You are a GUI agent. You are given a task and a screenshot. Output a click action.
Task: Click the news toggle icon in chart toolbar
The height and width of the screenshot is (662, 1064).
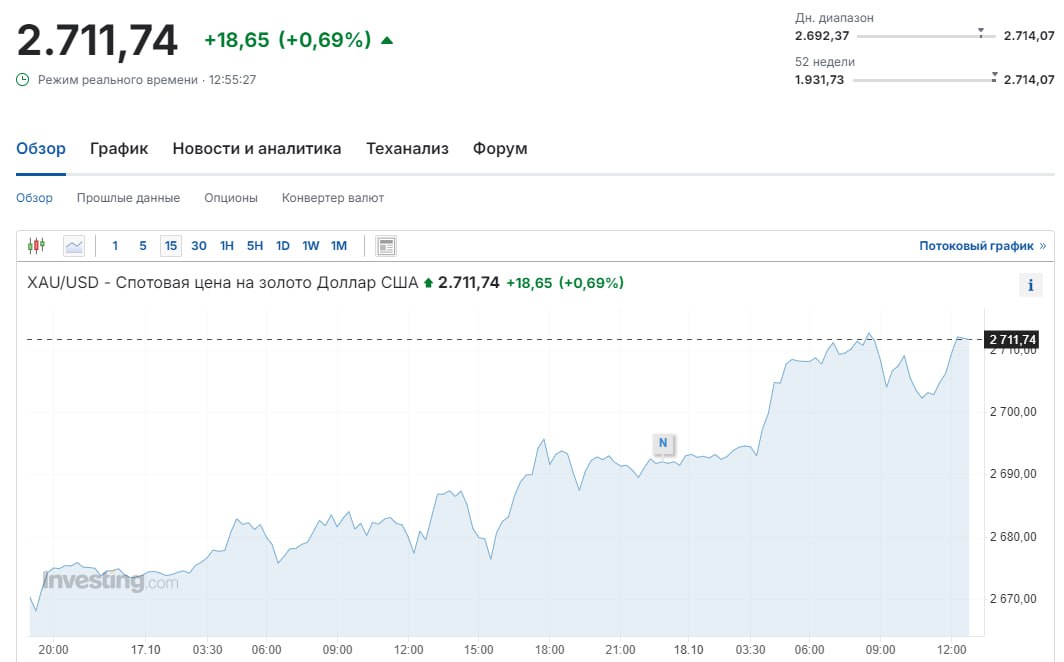(x=386, y=246)
